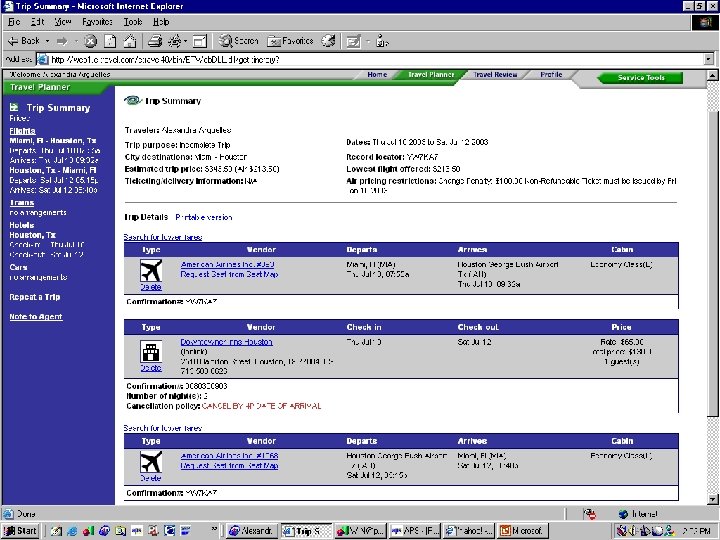The width and height of the screenshot is (720, 540).
Task: Open the Favorites menu
Action: 97,22
